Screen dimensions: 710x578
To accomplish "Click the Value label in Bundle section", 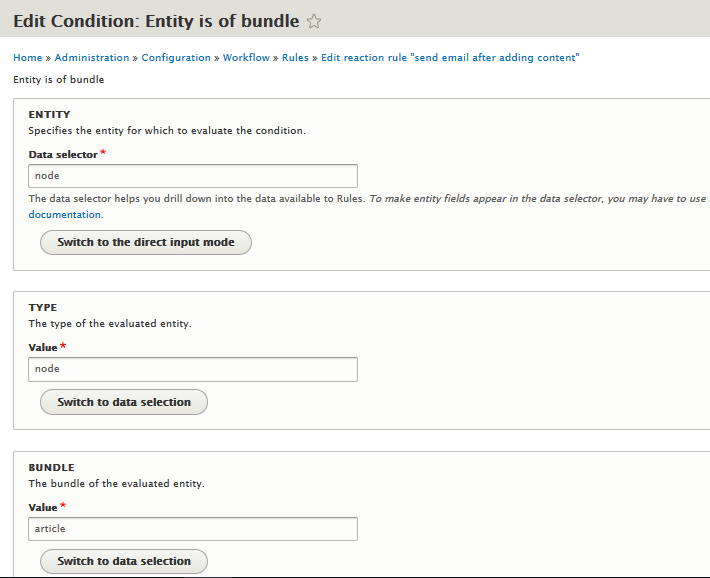I will (x=43, y=507).
